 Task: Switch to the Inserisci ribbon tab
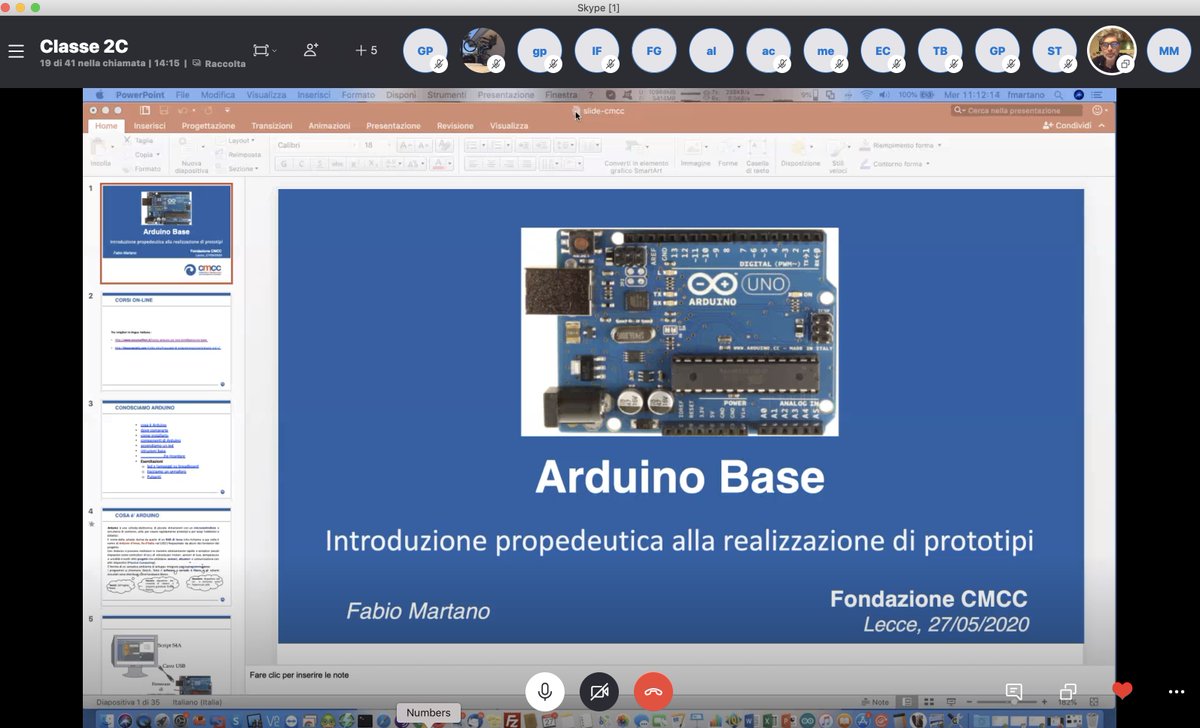coord(150,126)
